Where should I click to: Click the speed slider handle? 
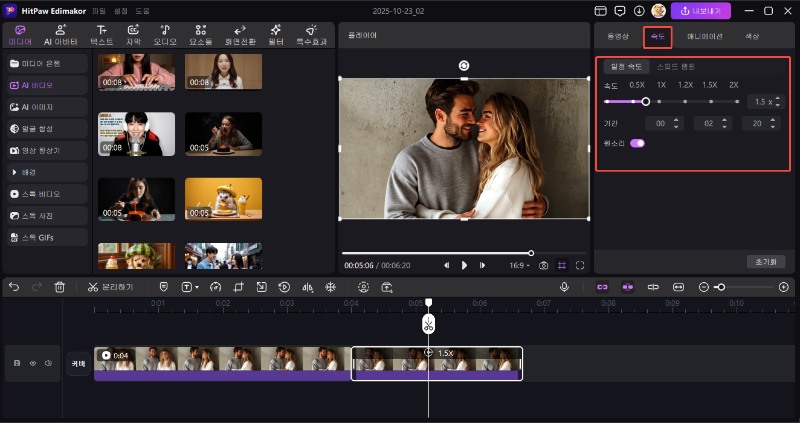[646, 101]
